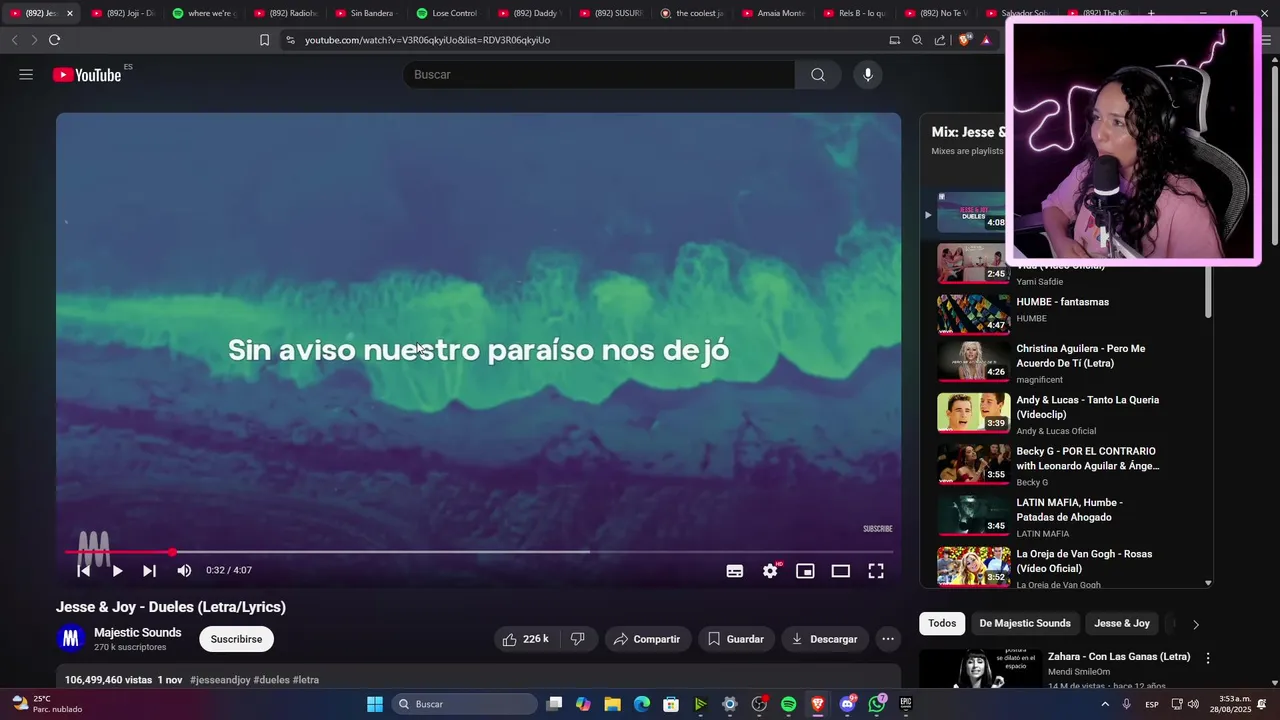
Task: Reload the page in the browser
Action: (54, 40)
